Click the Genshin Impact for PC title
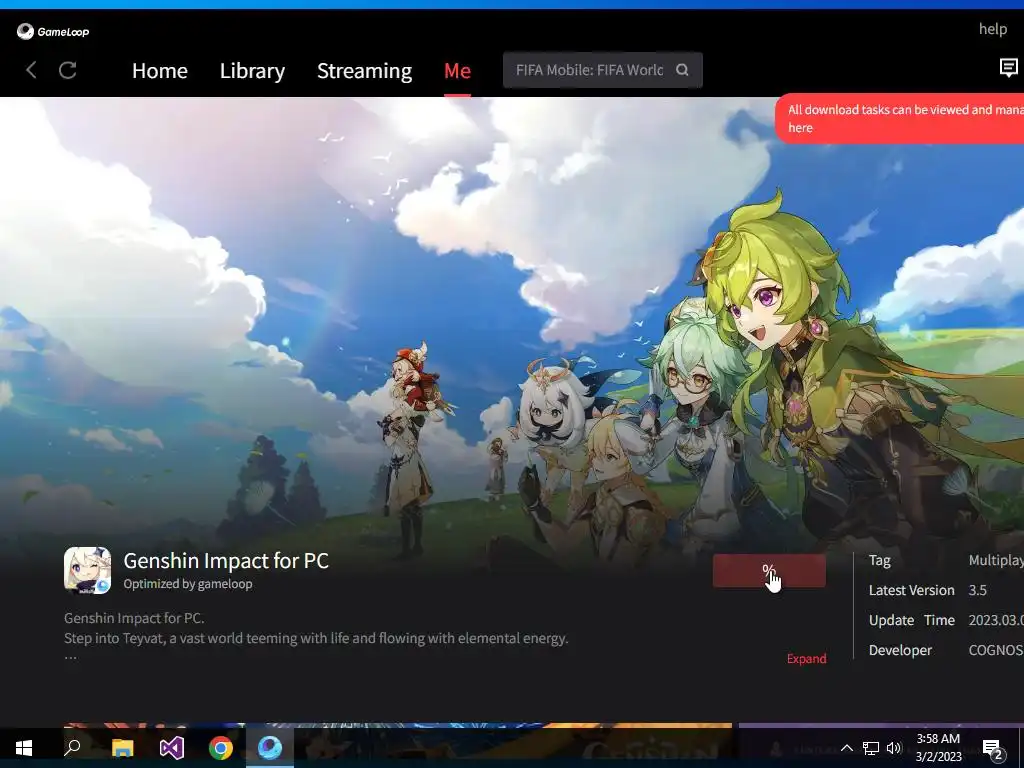 226,560
